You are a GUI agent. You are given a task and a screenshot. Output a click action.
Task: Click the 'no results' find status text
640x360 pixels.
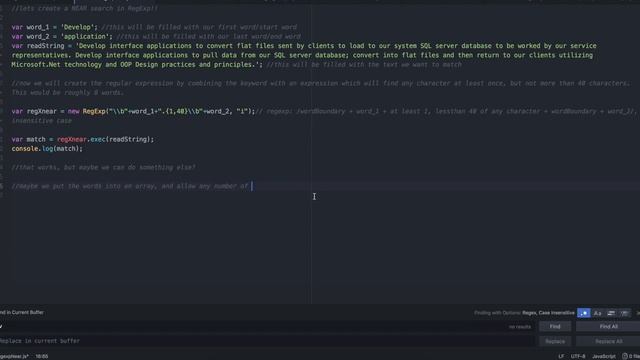pyautogui.click(x=520, y=327)
